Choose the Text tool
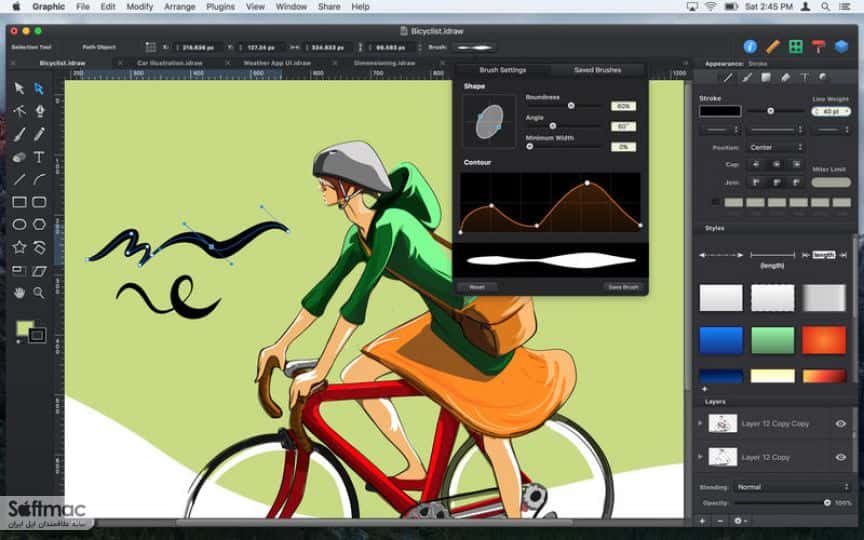 (x=39, y=157)
